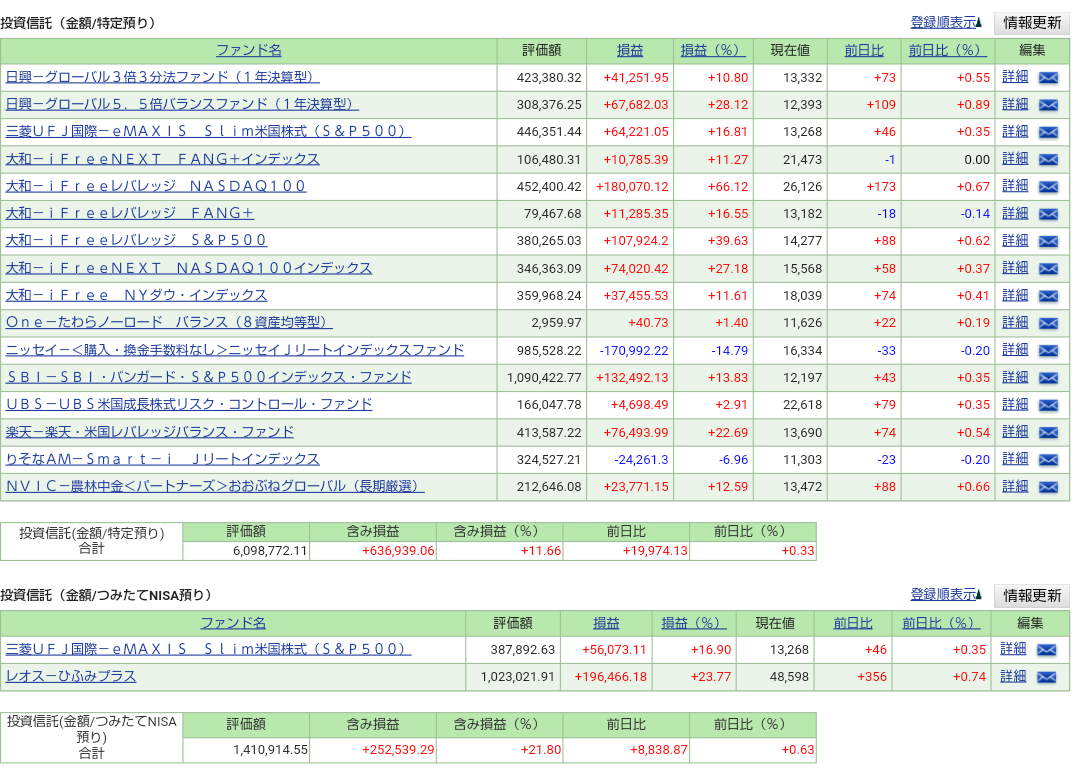Open envelope icon in ニッセイＪリートインデックスファンド row
Image resolution: width=1080 pixels, height=772 pixels.
[x=1049, y=350]
